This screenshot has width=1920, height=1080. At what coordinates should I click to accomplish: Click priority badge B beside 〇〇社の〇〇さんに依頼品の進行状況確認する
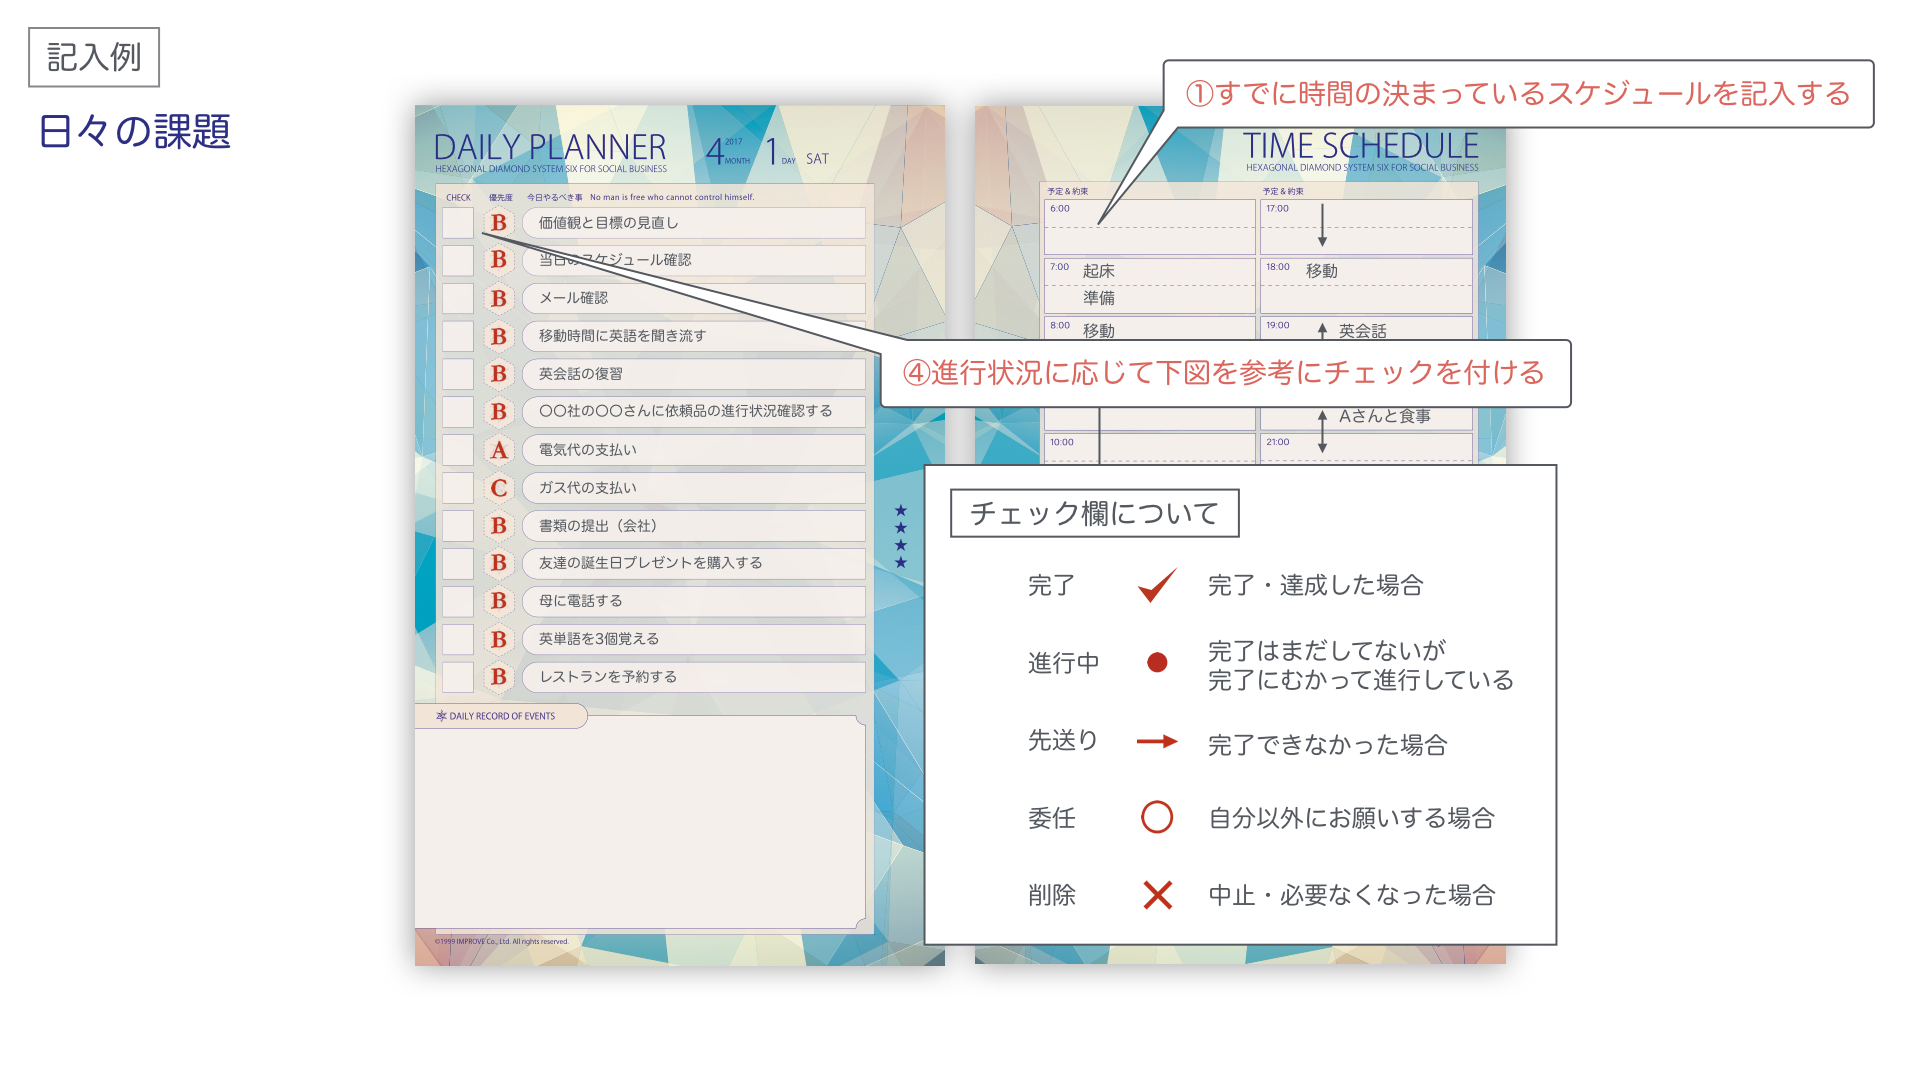(499, 412)
